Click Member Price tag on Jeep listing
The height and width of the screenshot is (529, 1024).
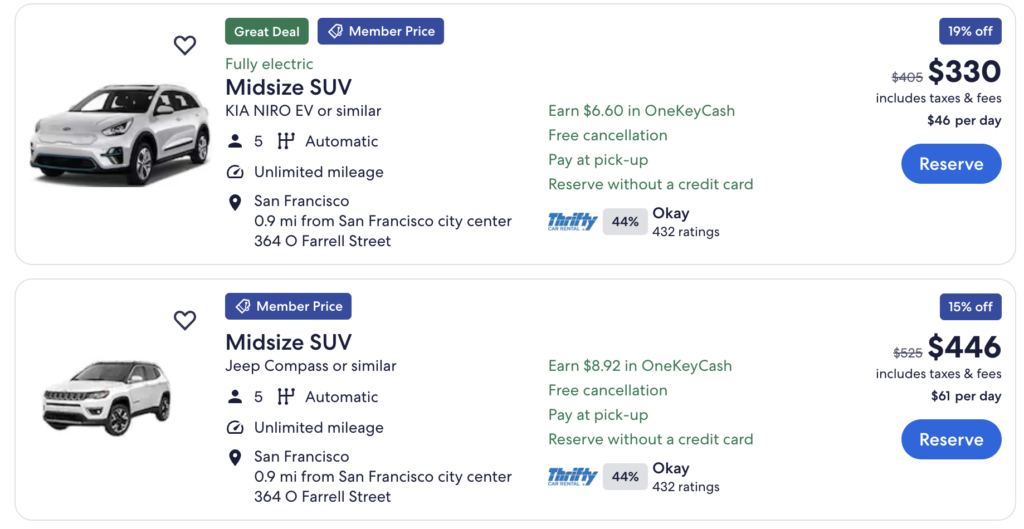(x=288, y=306)
